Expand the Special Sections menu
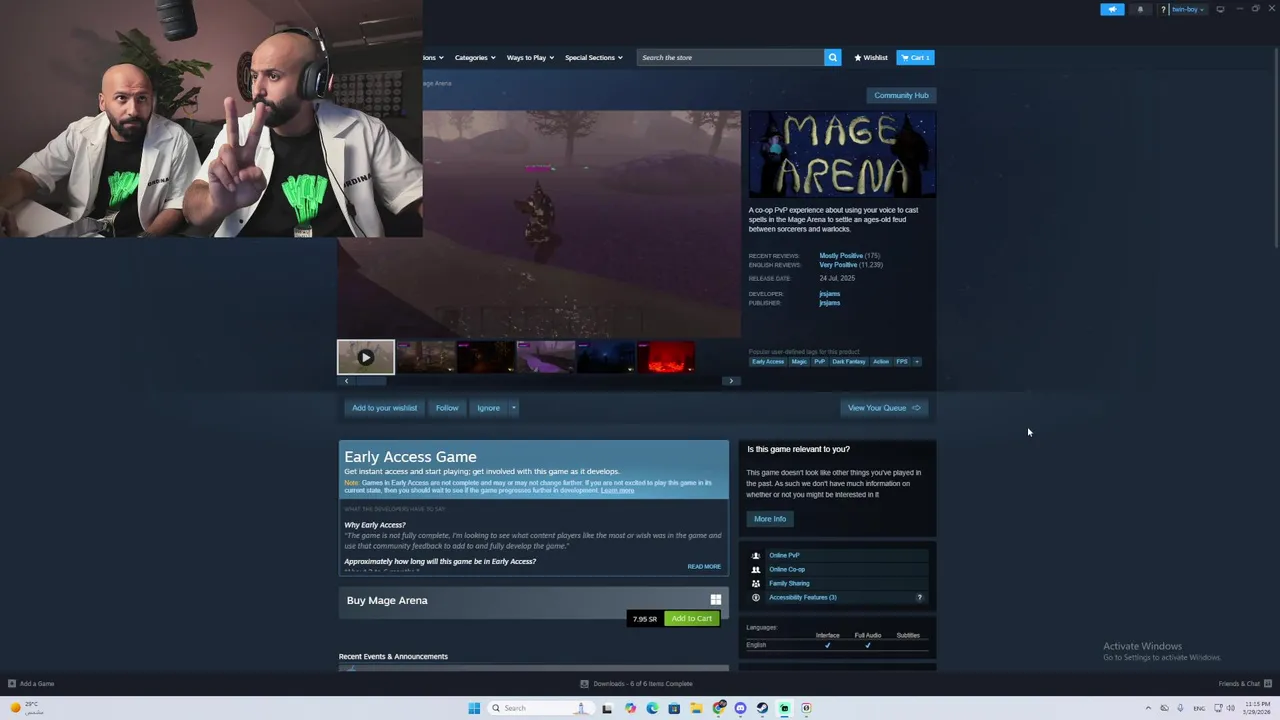The image size is (1280, 720). click(594, 57)
